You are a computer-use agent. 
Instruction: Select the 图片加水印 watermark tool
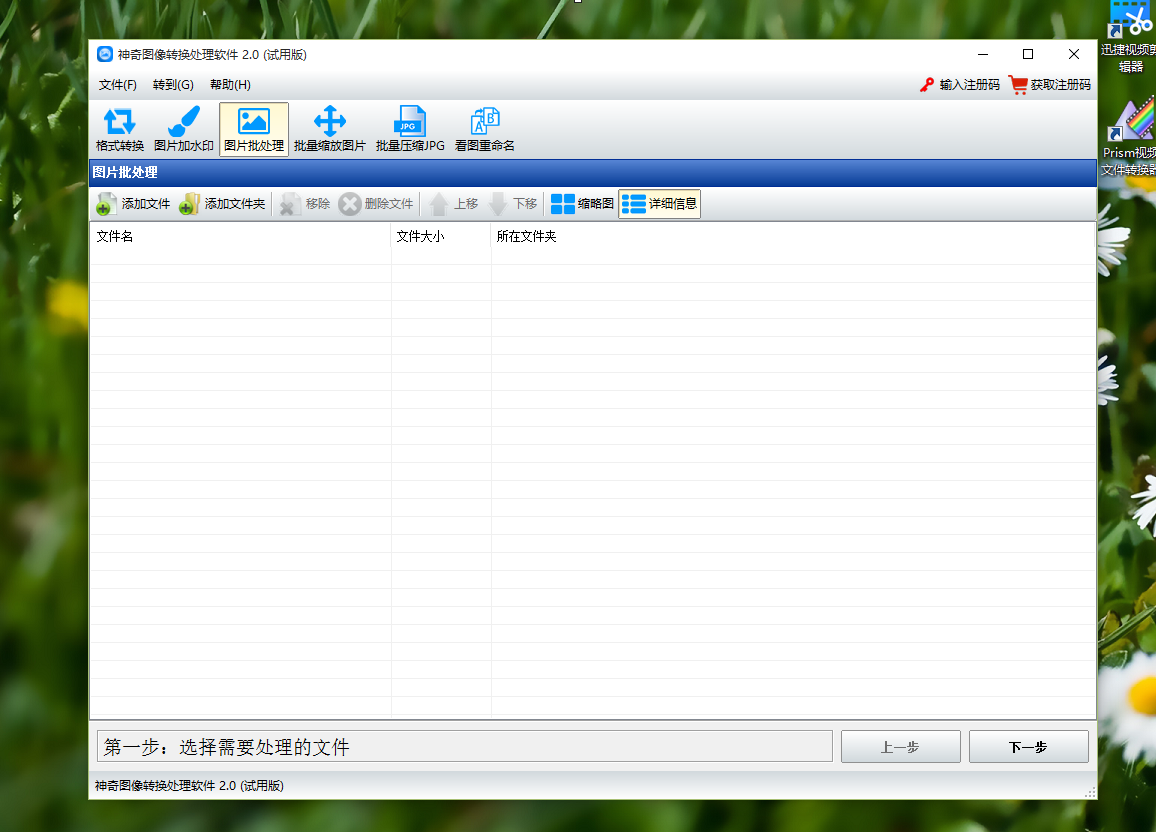184,129
